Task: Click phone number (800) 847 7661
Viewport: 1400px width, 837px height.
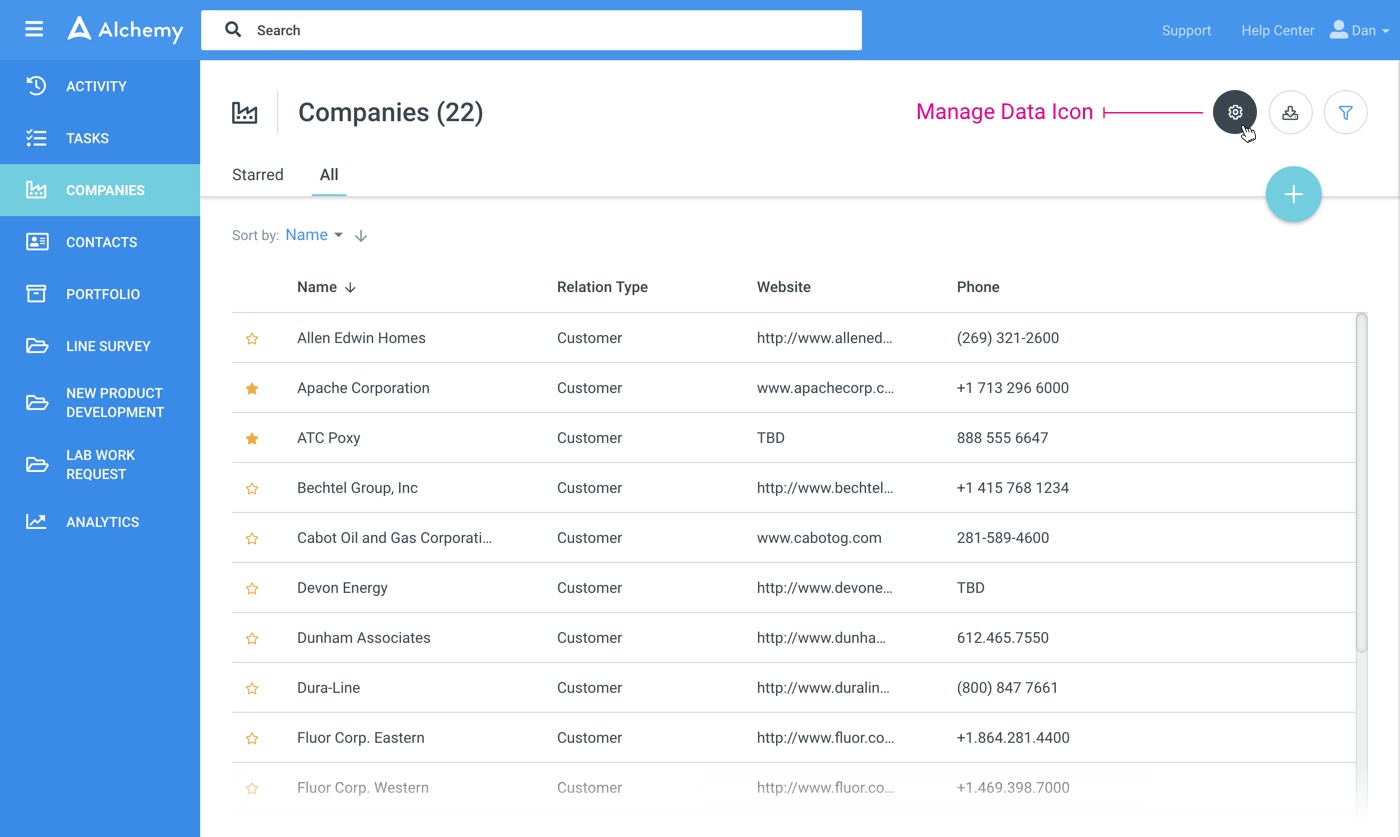Action: [1007, 688]
